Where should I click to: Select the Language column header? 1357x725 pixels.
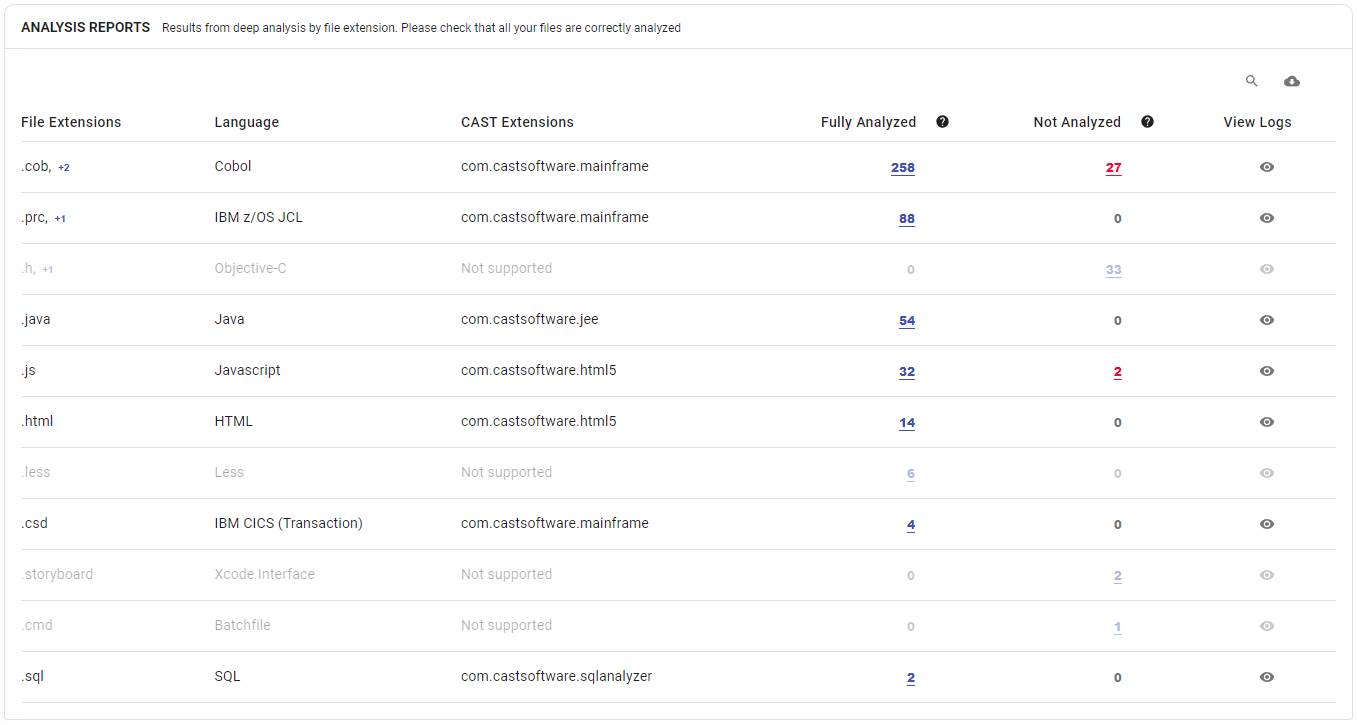(x=246, y=122)
